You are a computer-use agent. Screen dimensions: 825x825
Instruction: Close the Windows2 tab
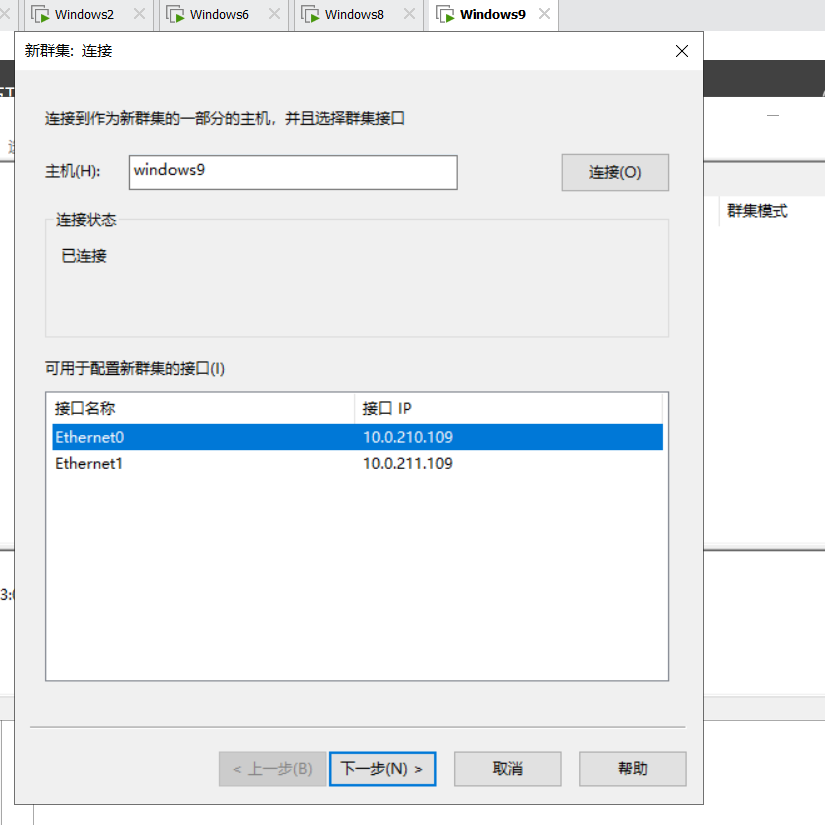point(138,15)
